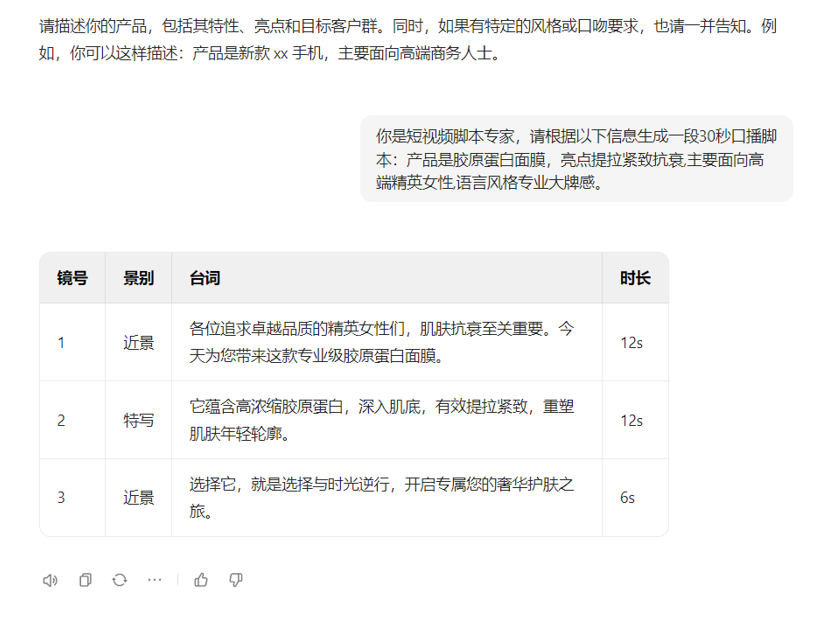Screen dimensions: 823x622
Task: Click the 胶原蛋白 dialogue in row 2
Action: [x=385, y=420]
